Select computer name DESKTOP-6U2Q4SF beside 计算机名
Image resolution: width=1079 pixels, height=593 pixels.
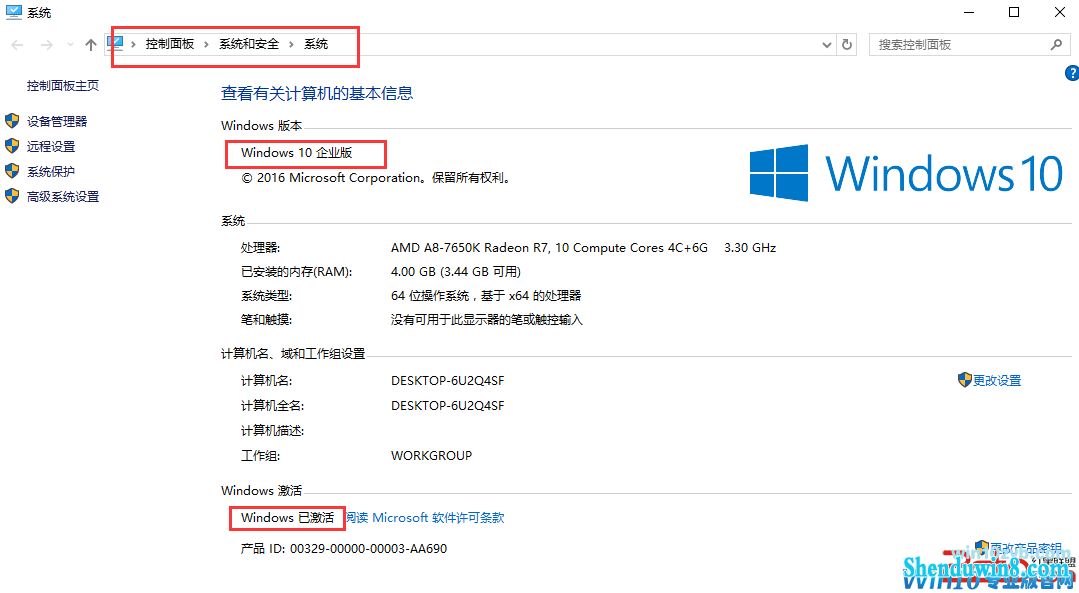tap(447, 380)
